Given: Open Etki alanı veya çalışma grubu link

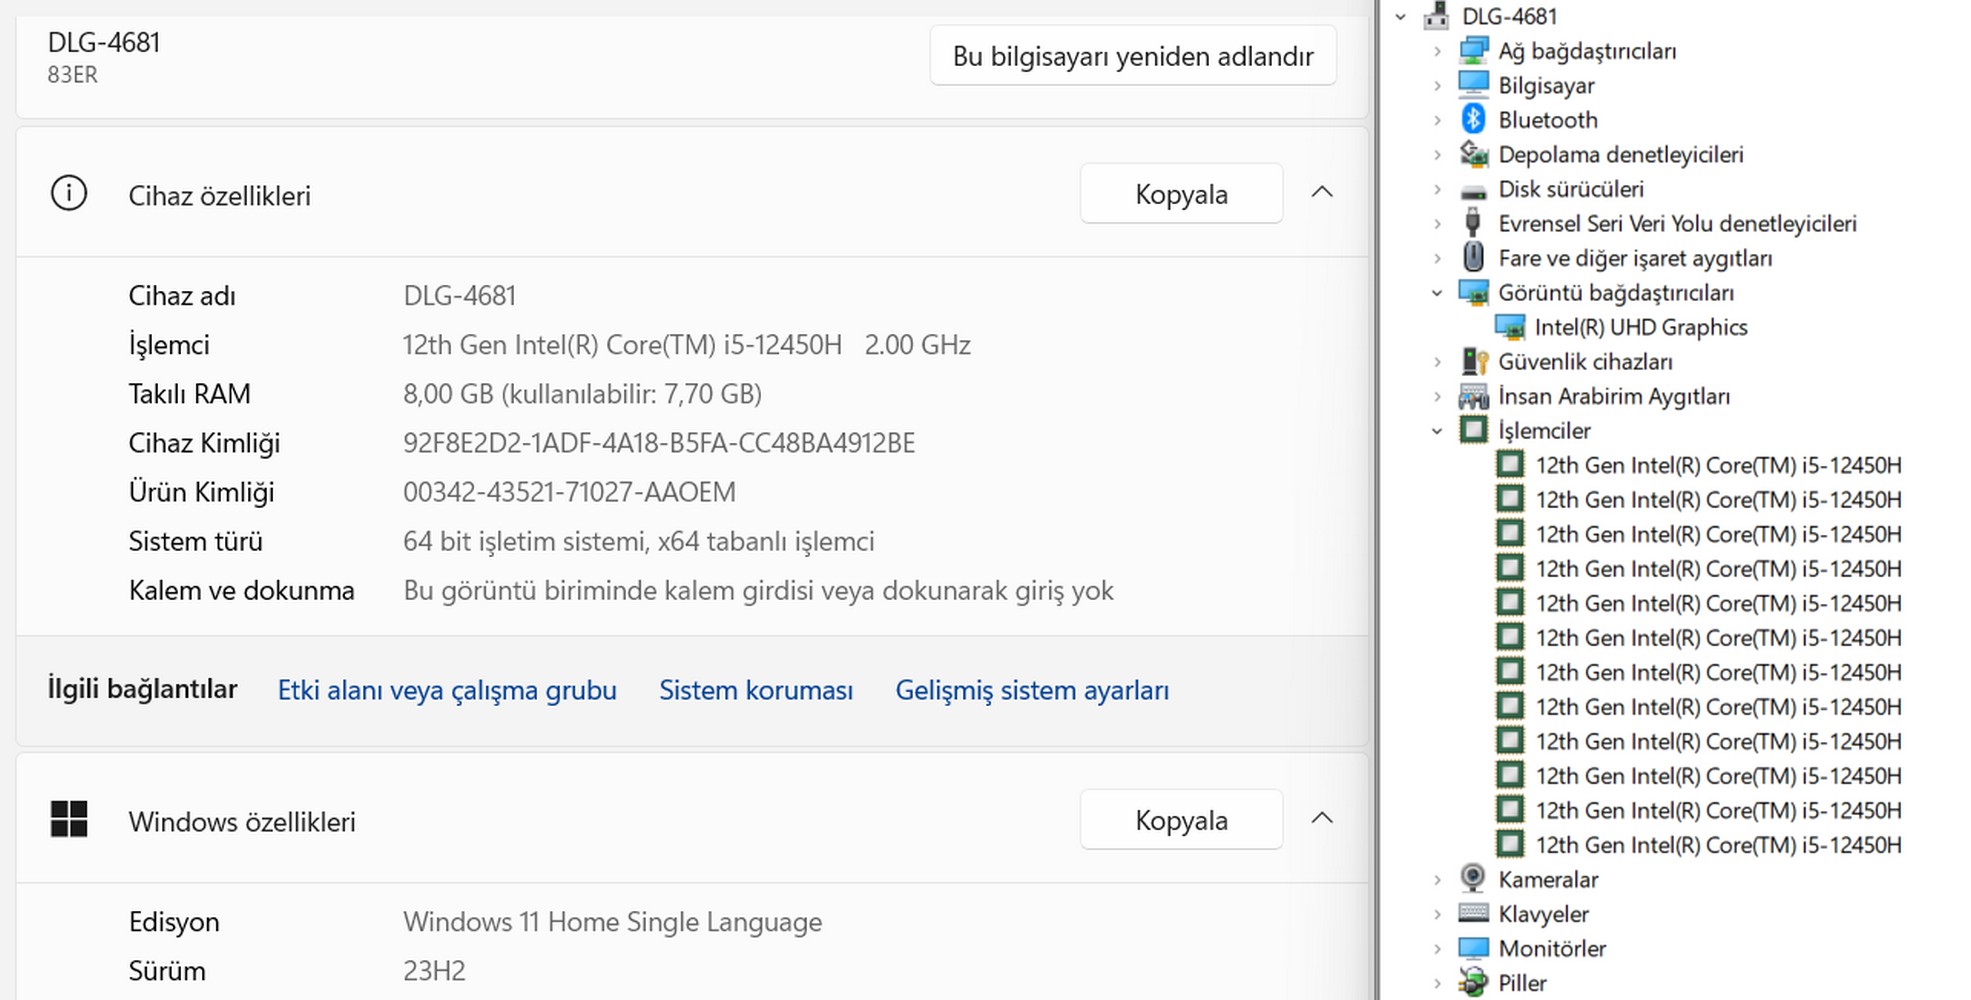Looking at the screenshot, I should (x=447, y=690).
